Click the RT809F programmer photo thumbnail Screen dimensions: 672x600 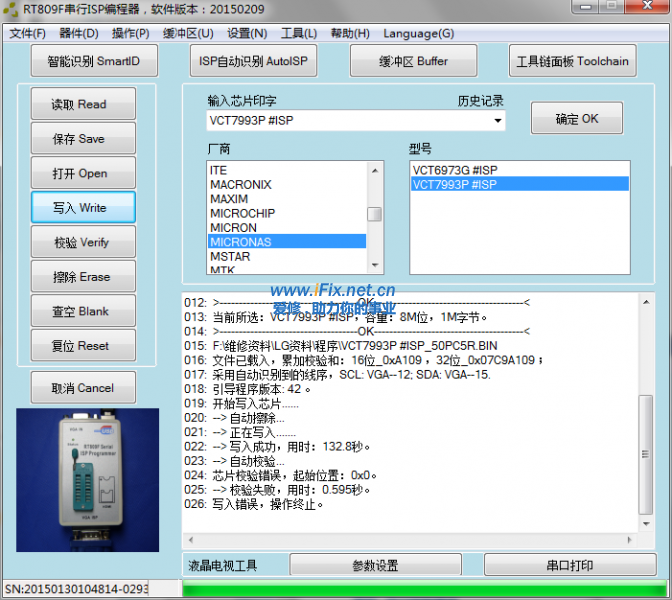87,480
